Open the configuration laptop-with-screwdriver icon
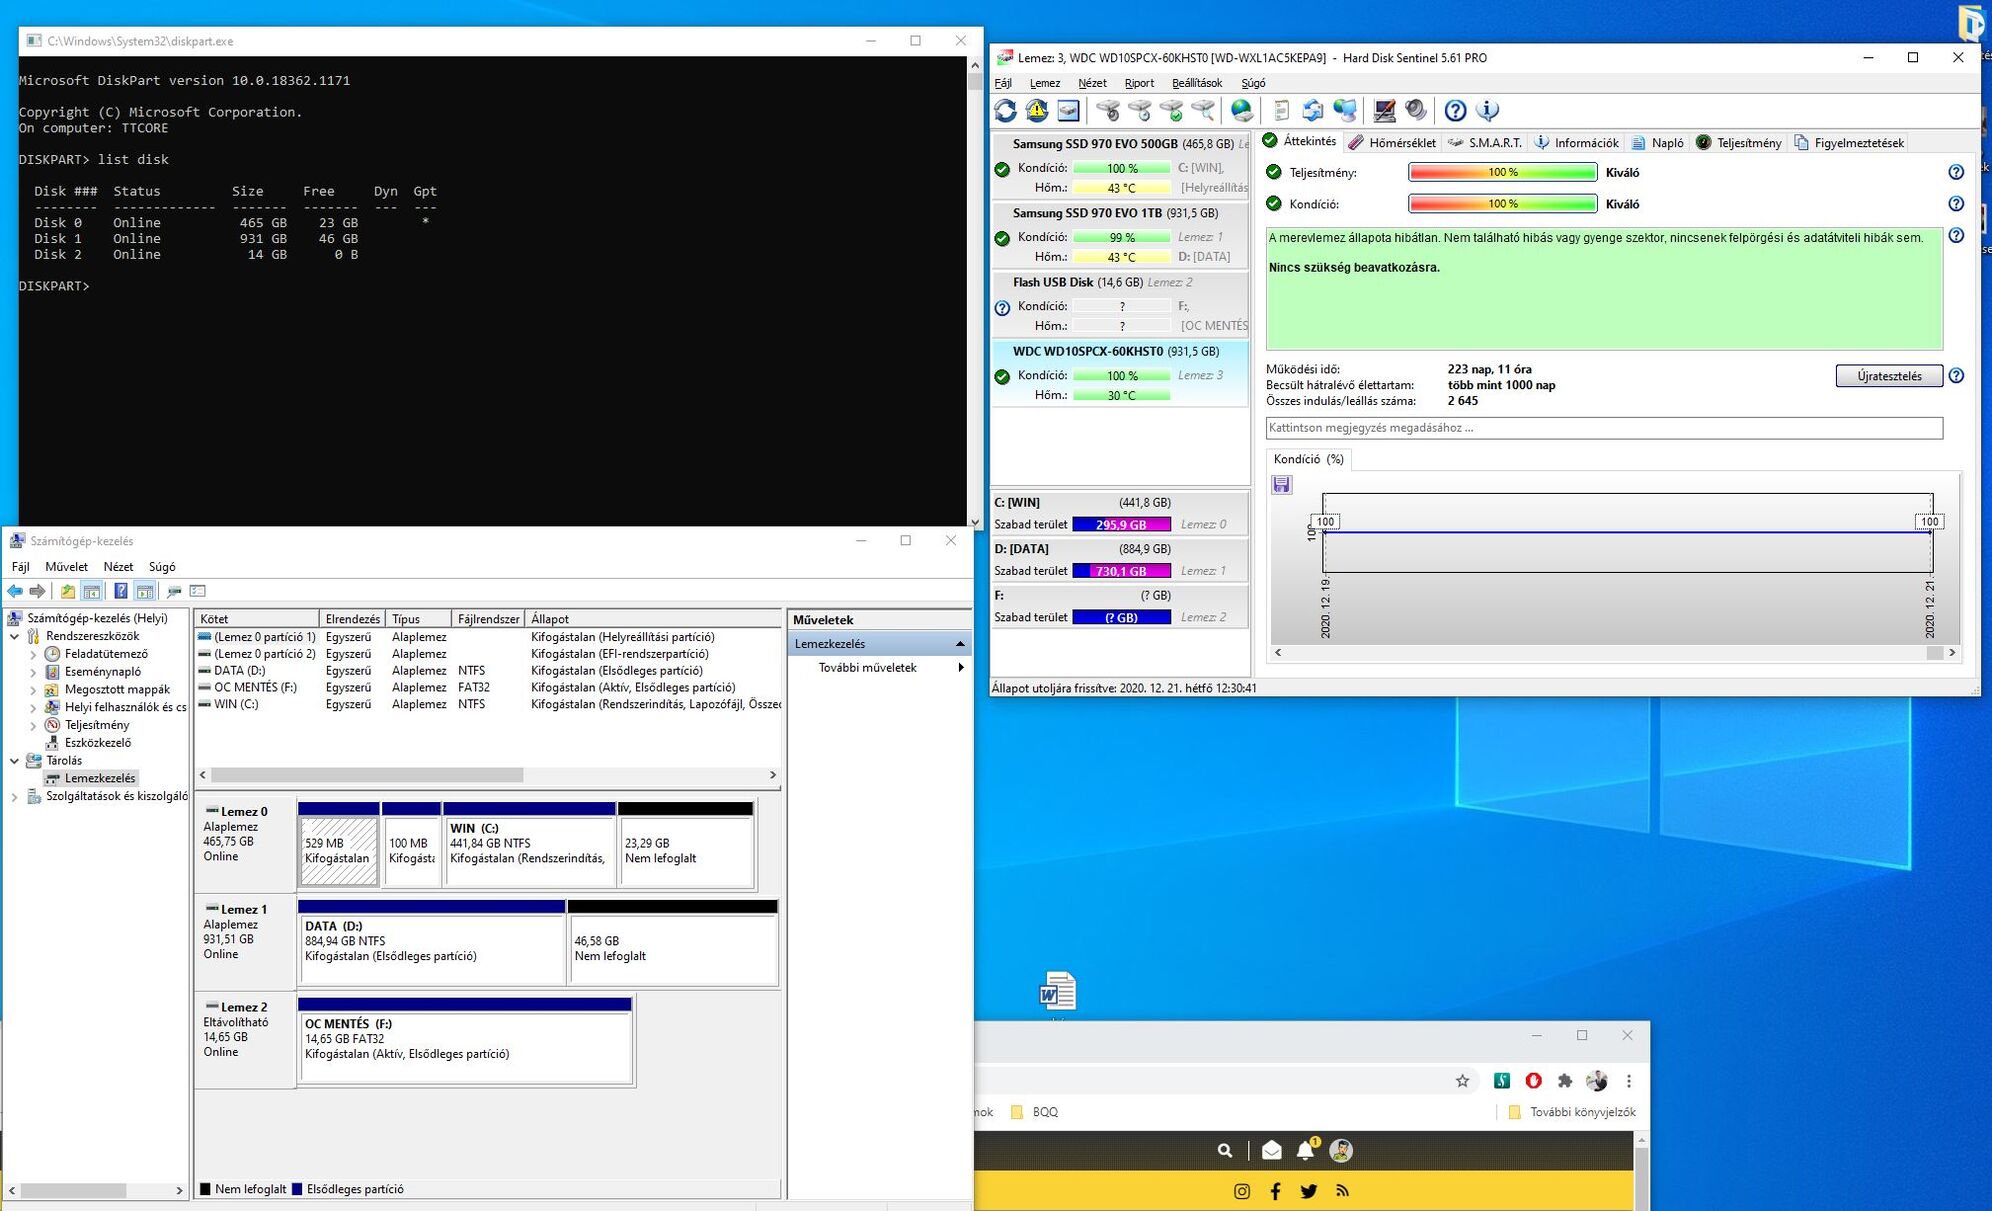Screen dimensions: 1992x1211 tap(1384, 111)
